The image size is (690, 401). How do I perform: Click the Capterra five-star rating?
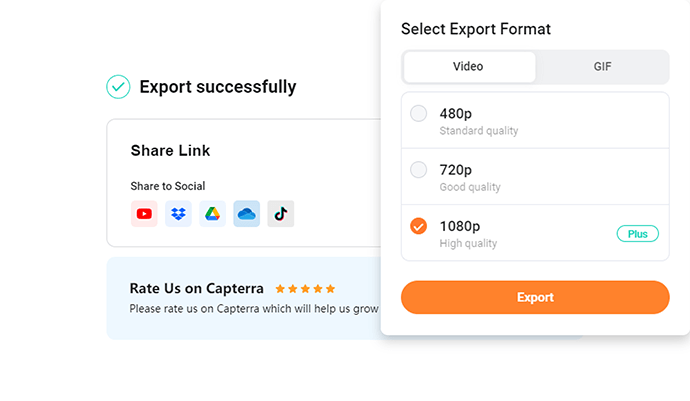click(305, 289)
